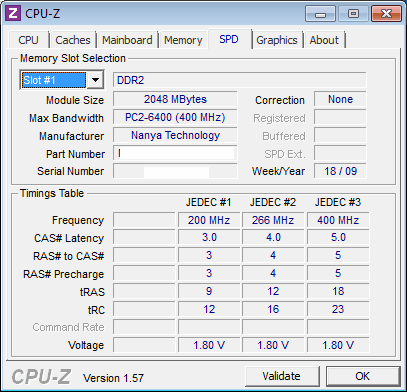Viewport: 407px width, 392px height.
Task: Click the 266 MHz frequency cell
Action: click(x=273, y=220)
